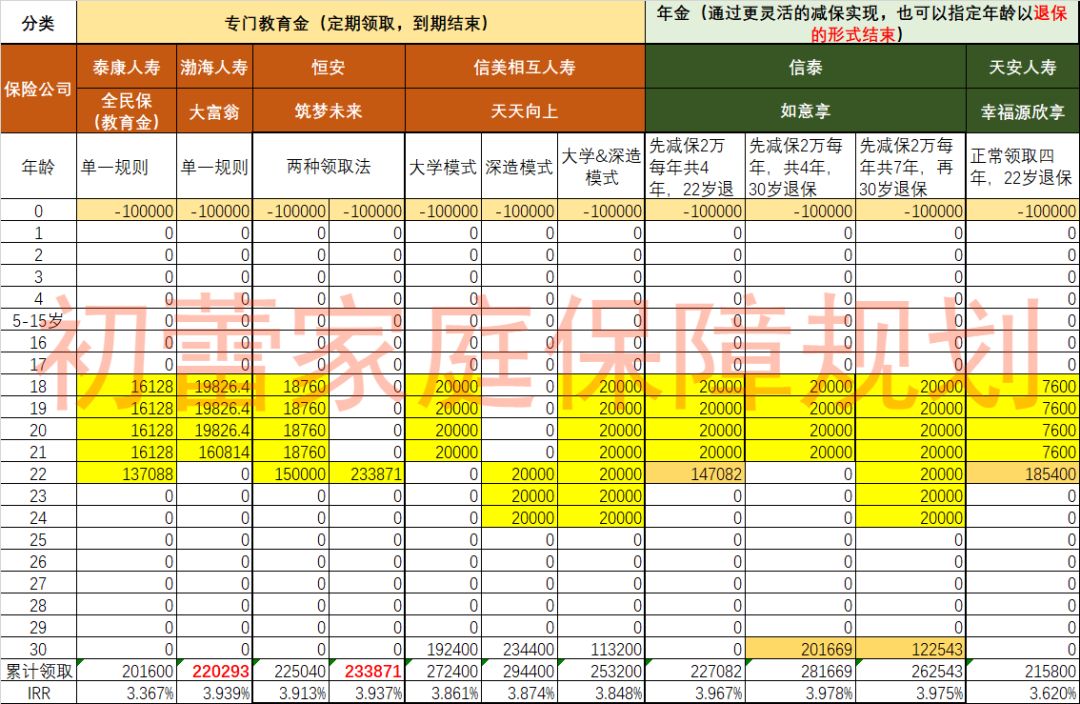Click the 3.861% IRR value
This screenshot has height=704, width=1080.
[x=443, y=693]
